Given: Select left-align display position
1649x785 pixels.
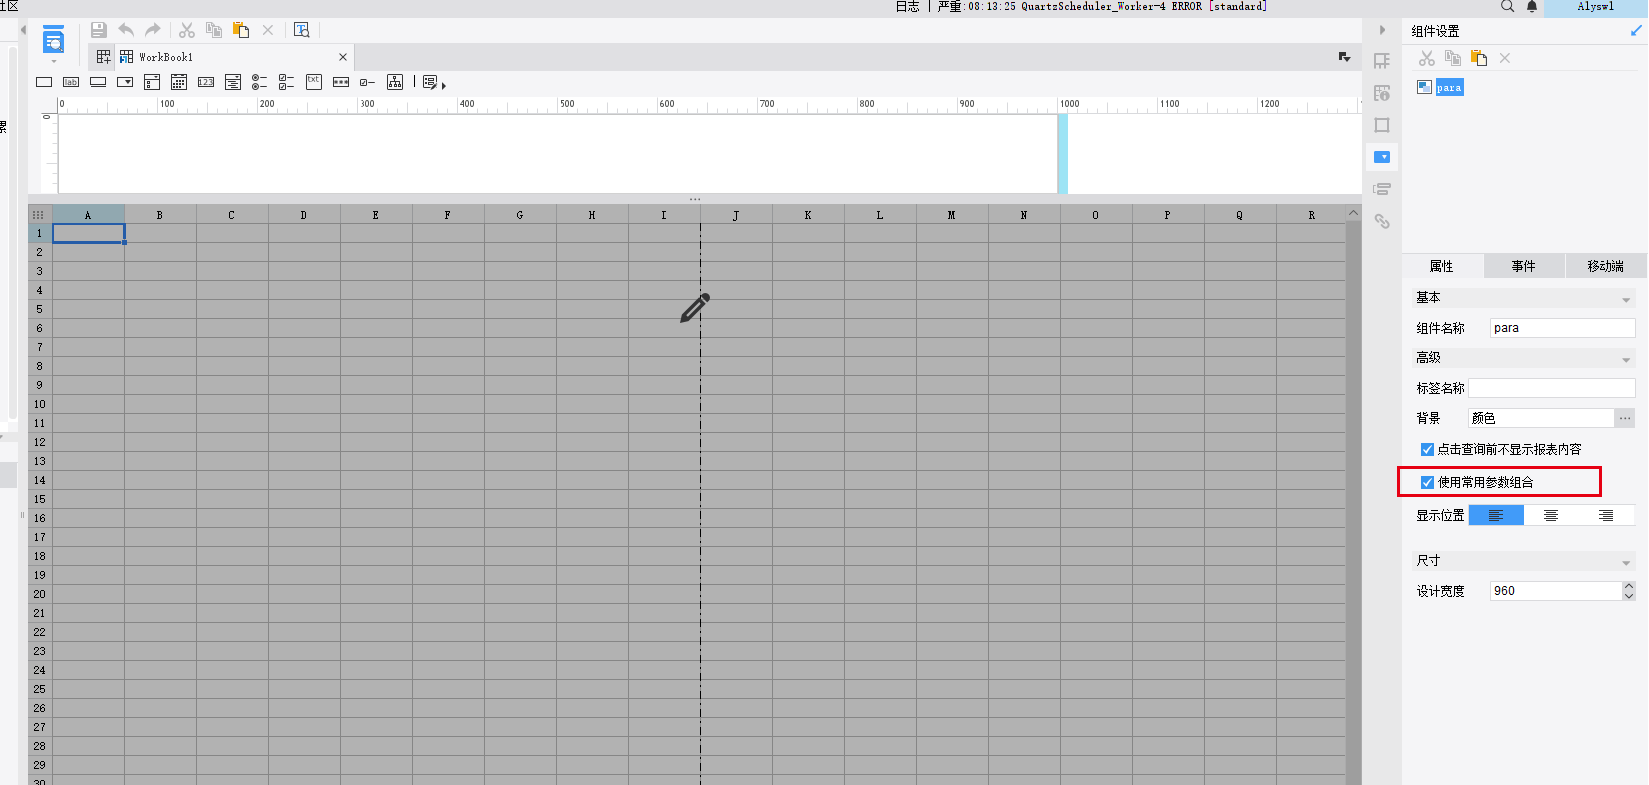Looking at the screenshot, I should pyautogui.click(x=1496, y=515).
